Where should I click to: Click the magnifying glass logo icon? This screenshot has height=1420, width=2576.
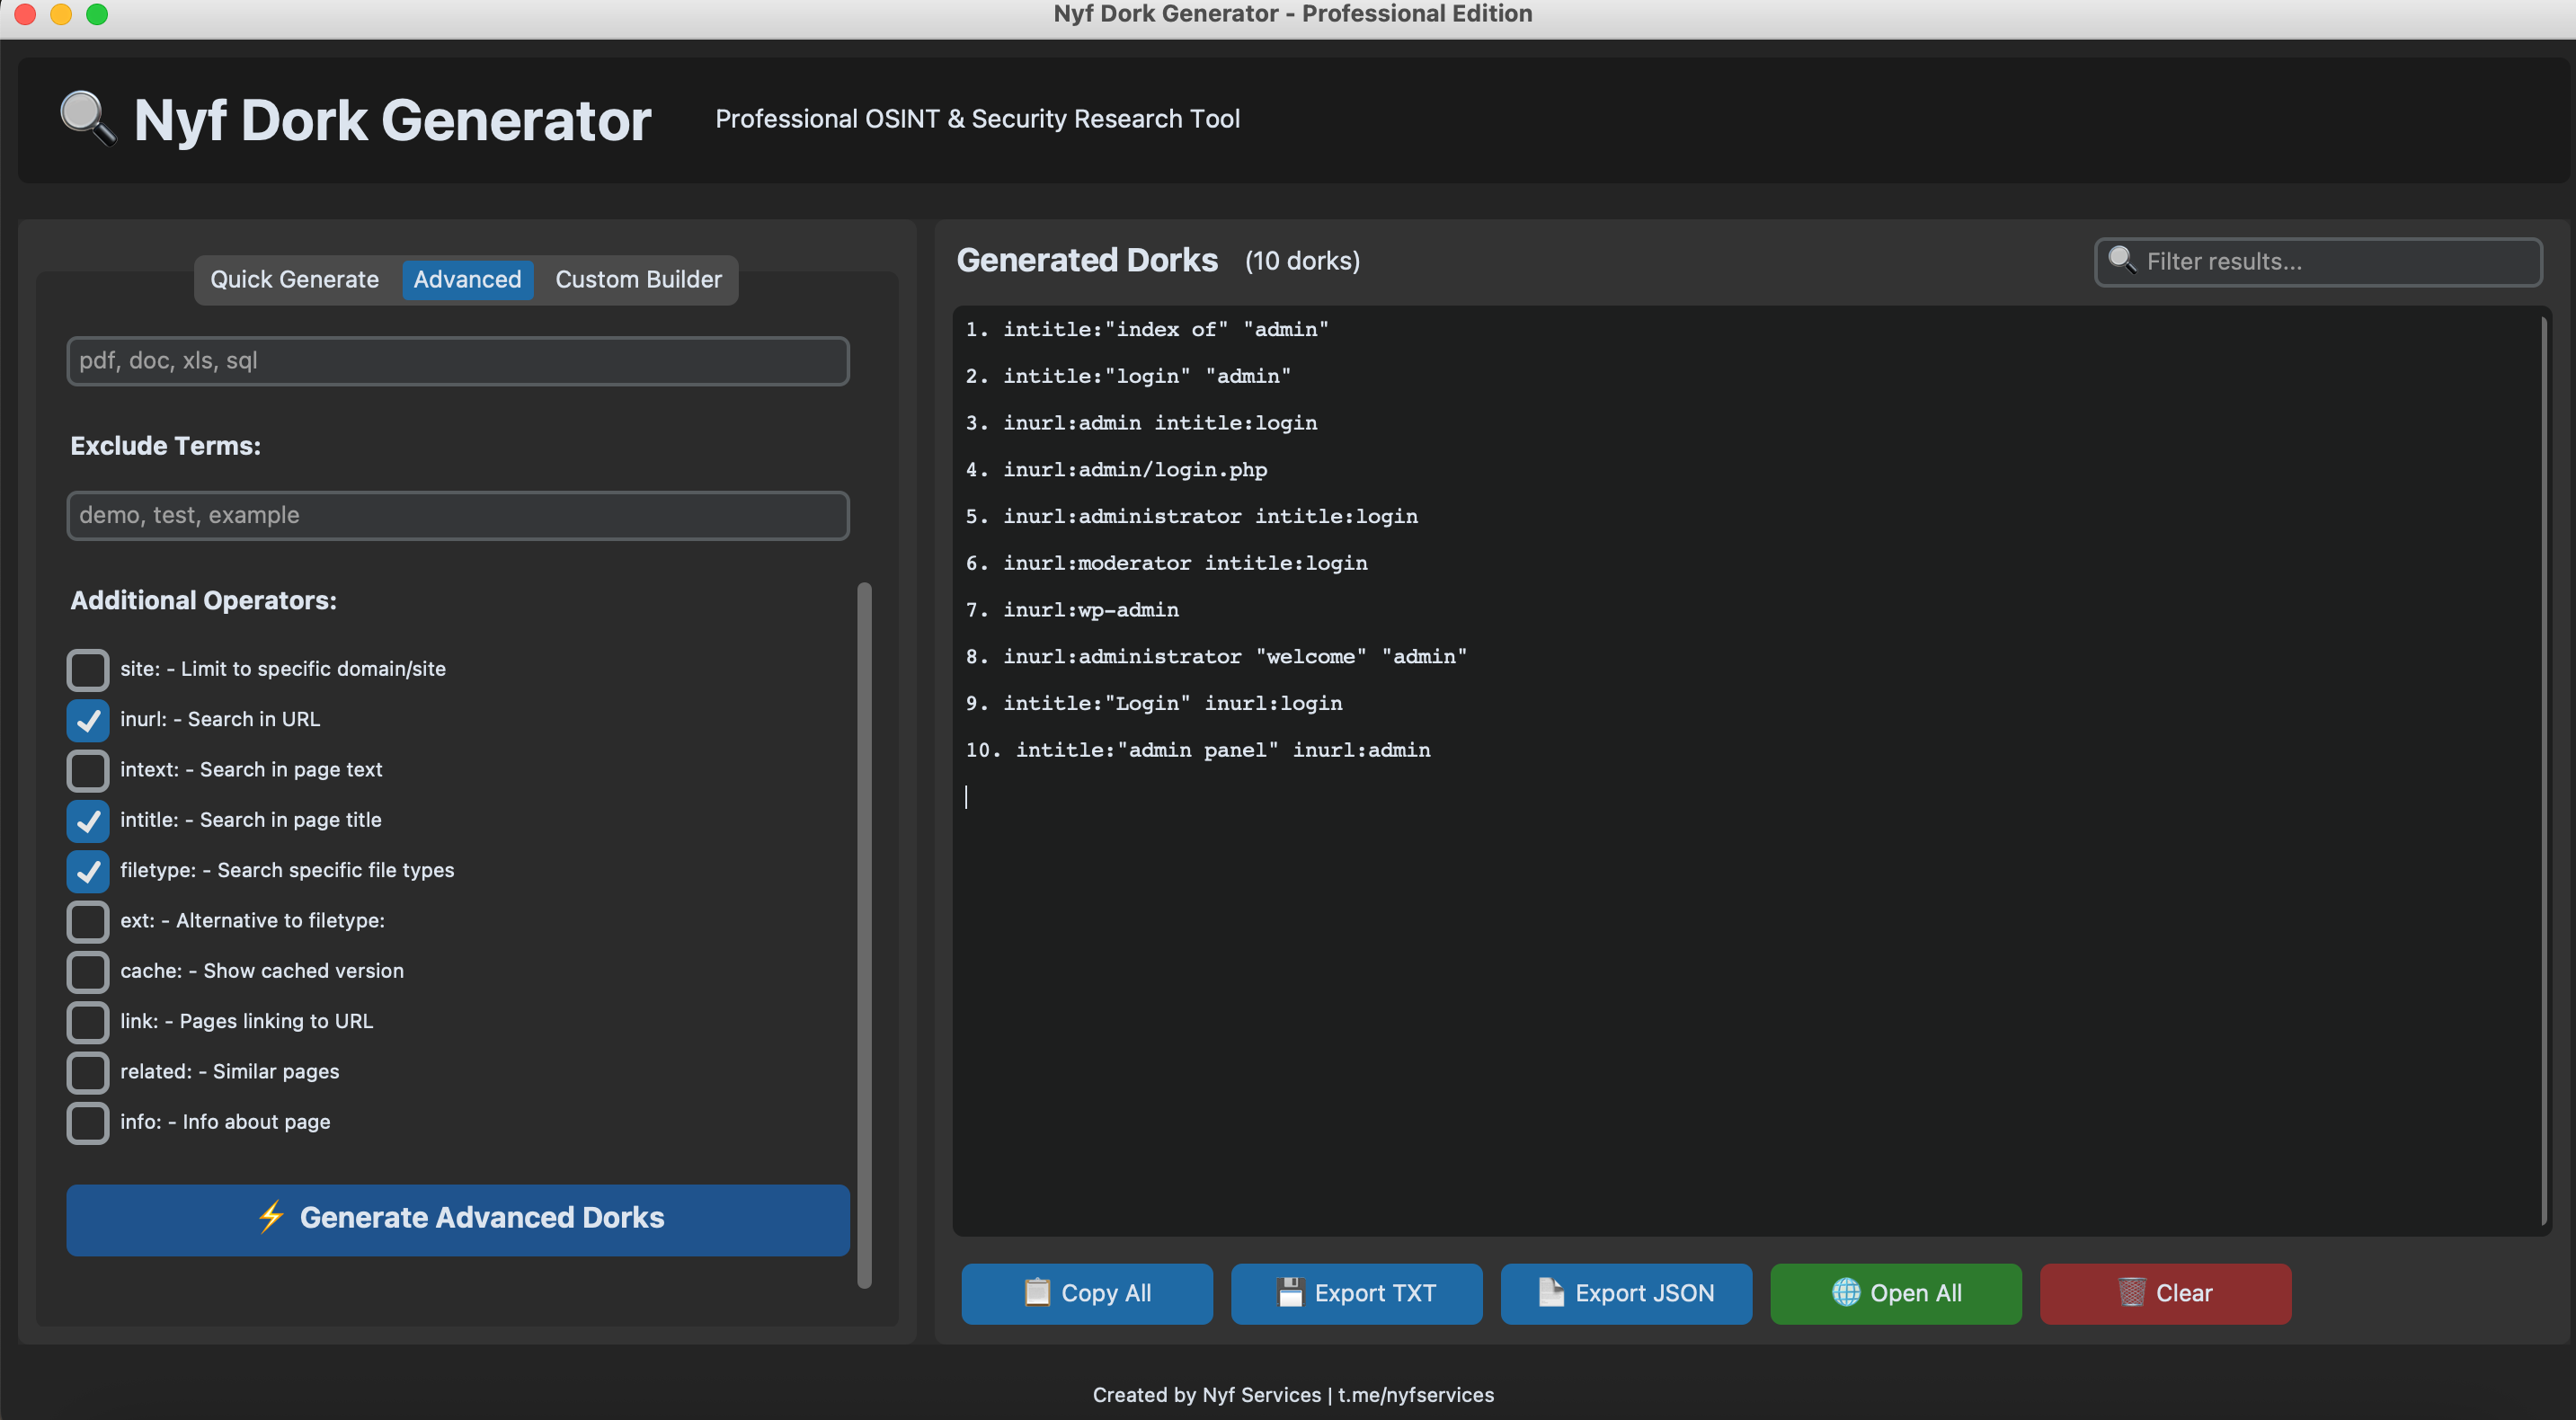coord(87,118)
